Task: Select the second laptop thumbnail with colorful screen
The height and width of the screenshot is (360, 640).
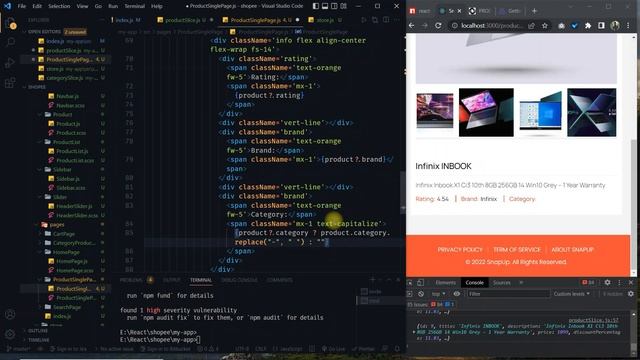Action: [486, 112]
